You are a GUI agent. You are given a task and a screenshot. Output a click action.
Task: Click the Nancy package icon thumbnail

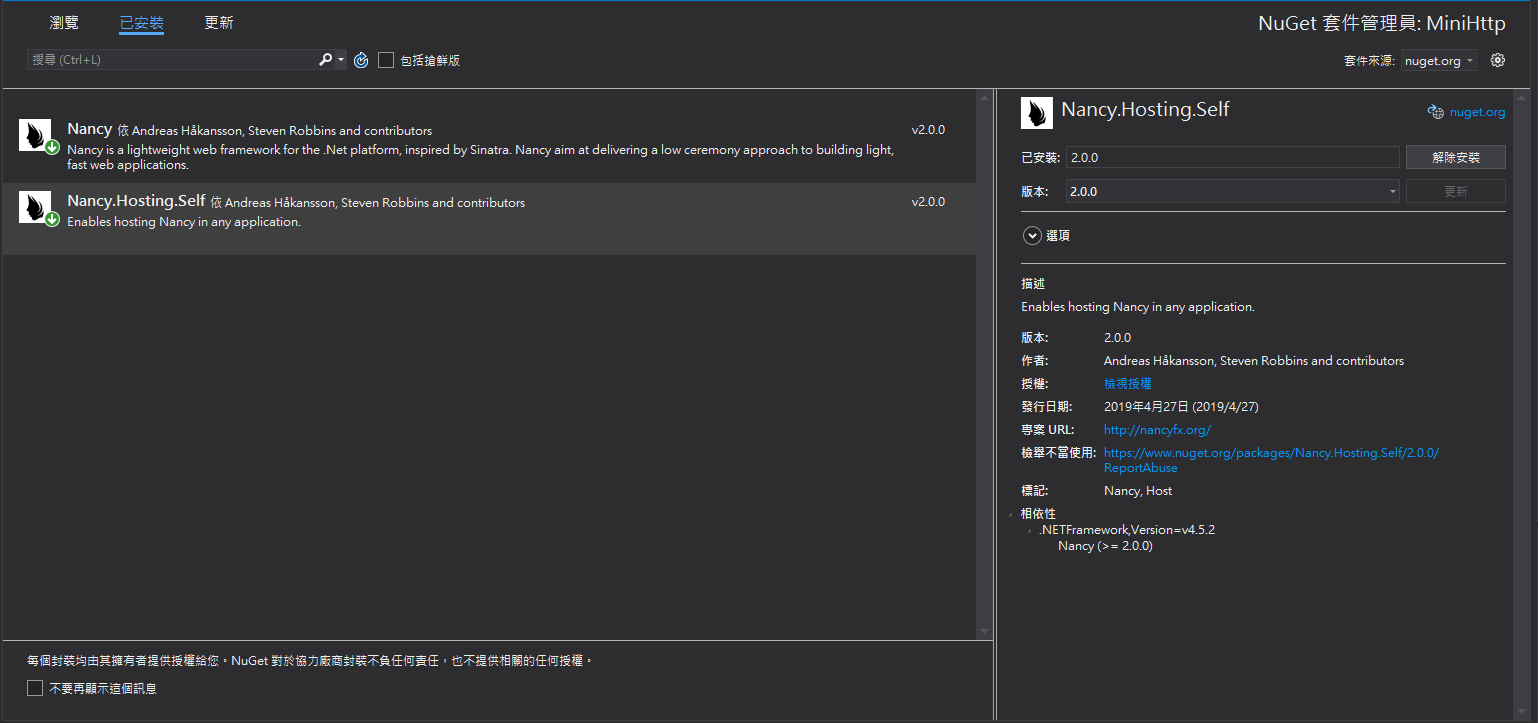33,135
